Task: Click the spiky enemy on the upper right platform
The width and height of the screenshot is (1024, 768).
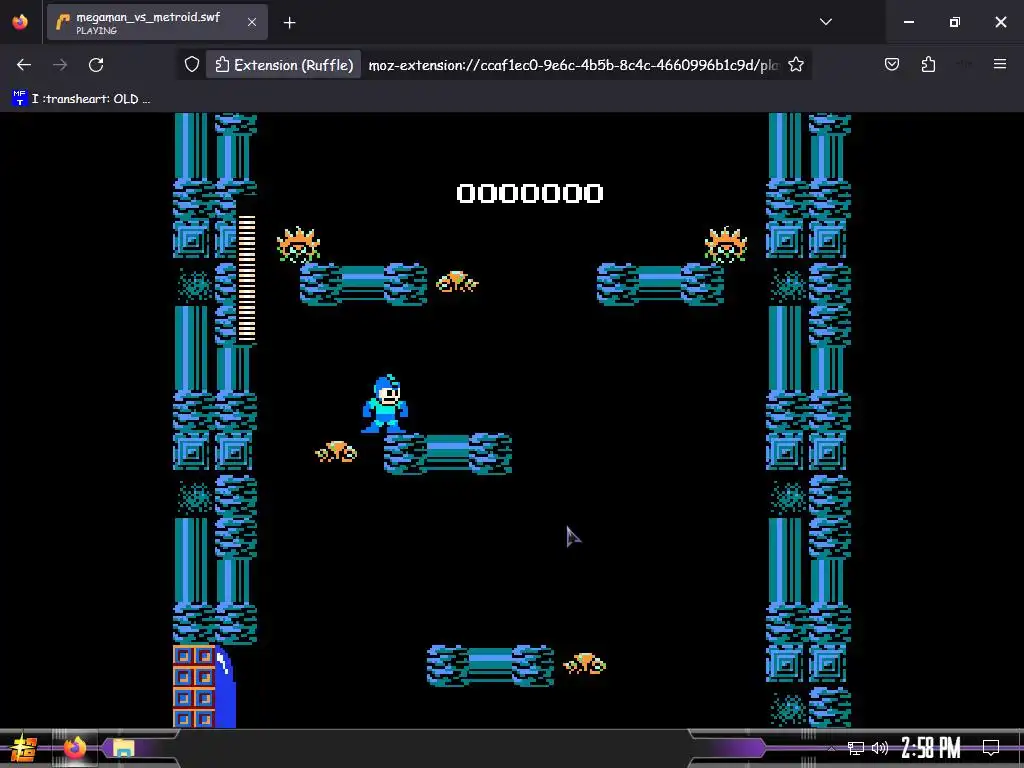Action: coord(726,245)
